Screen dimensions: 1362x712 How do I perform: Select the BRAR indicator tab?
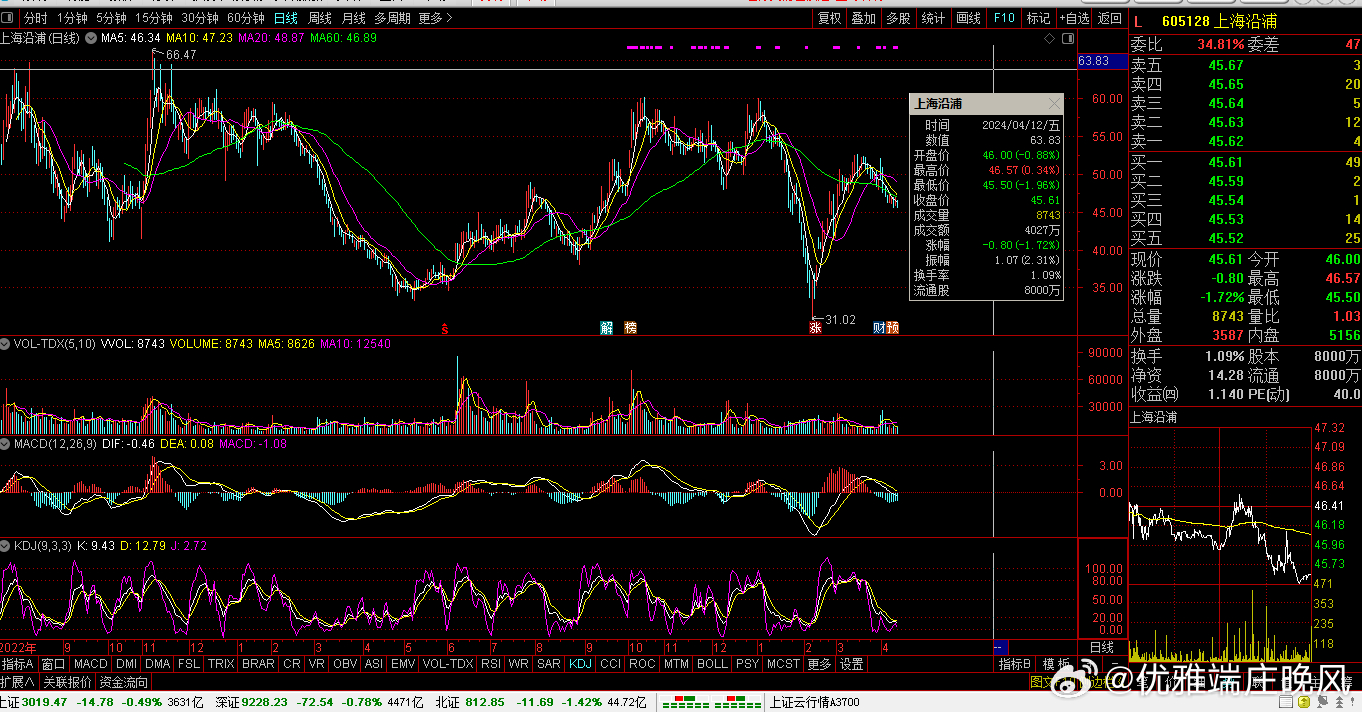[x=258, y=664]
